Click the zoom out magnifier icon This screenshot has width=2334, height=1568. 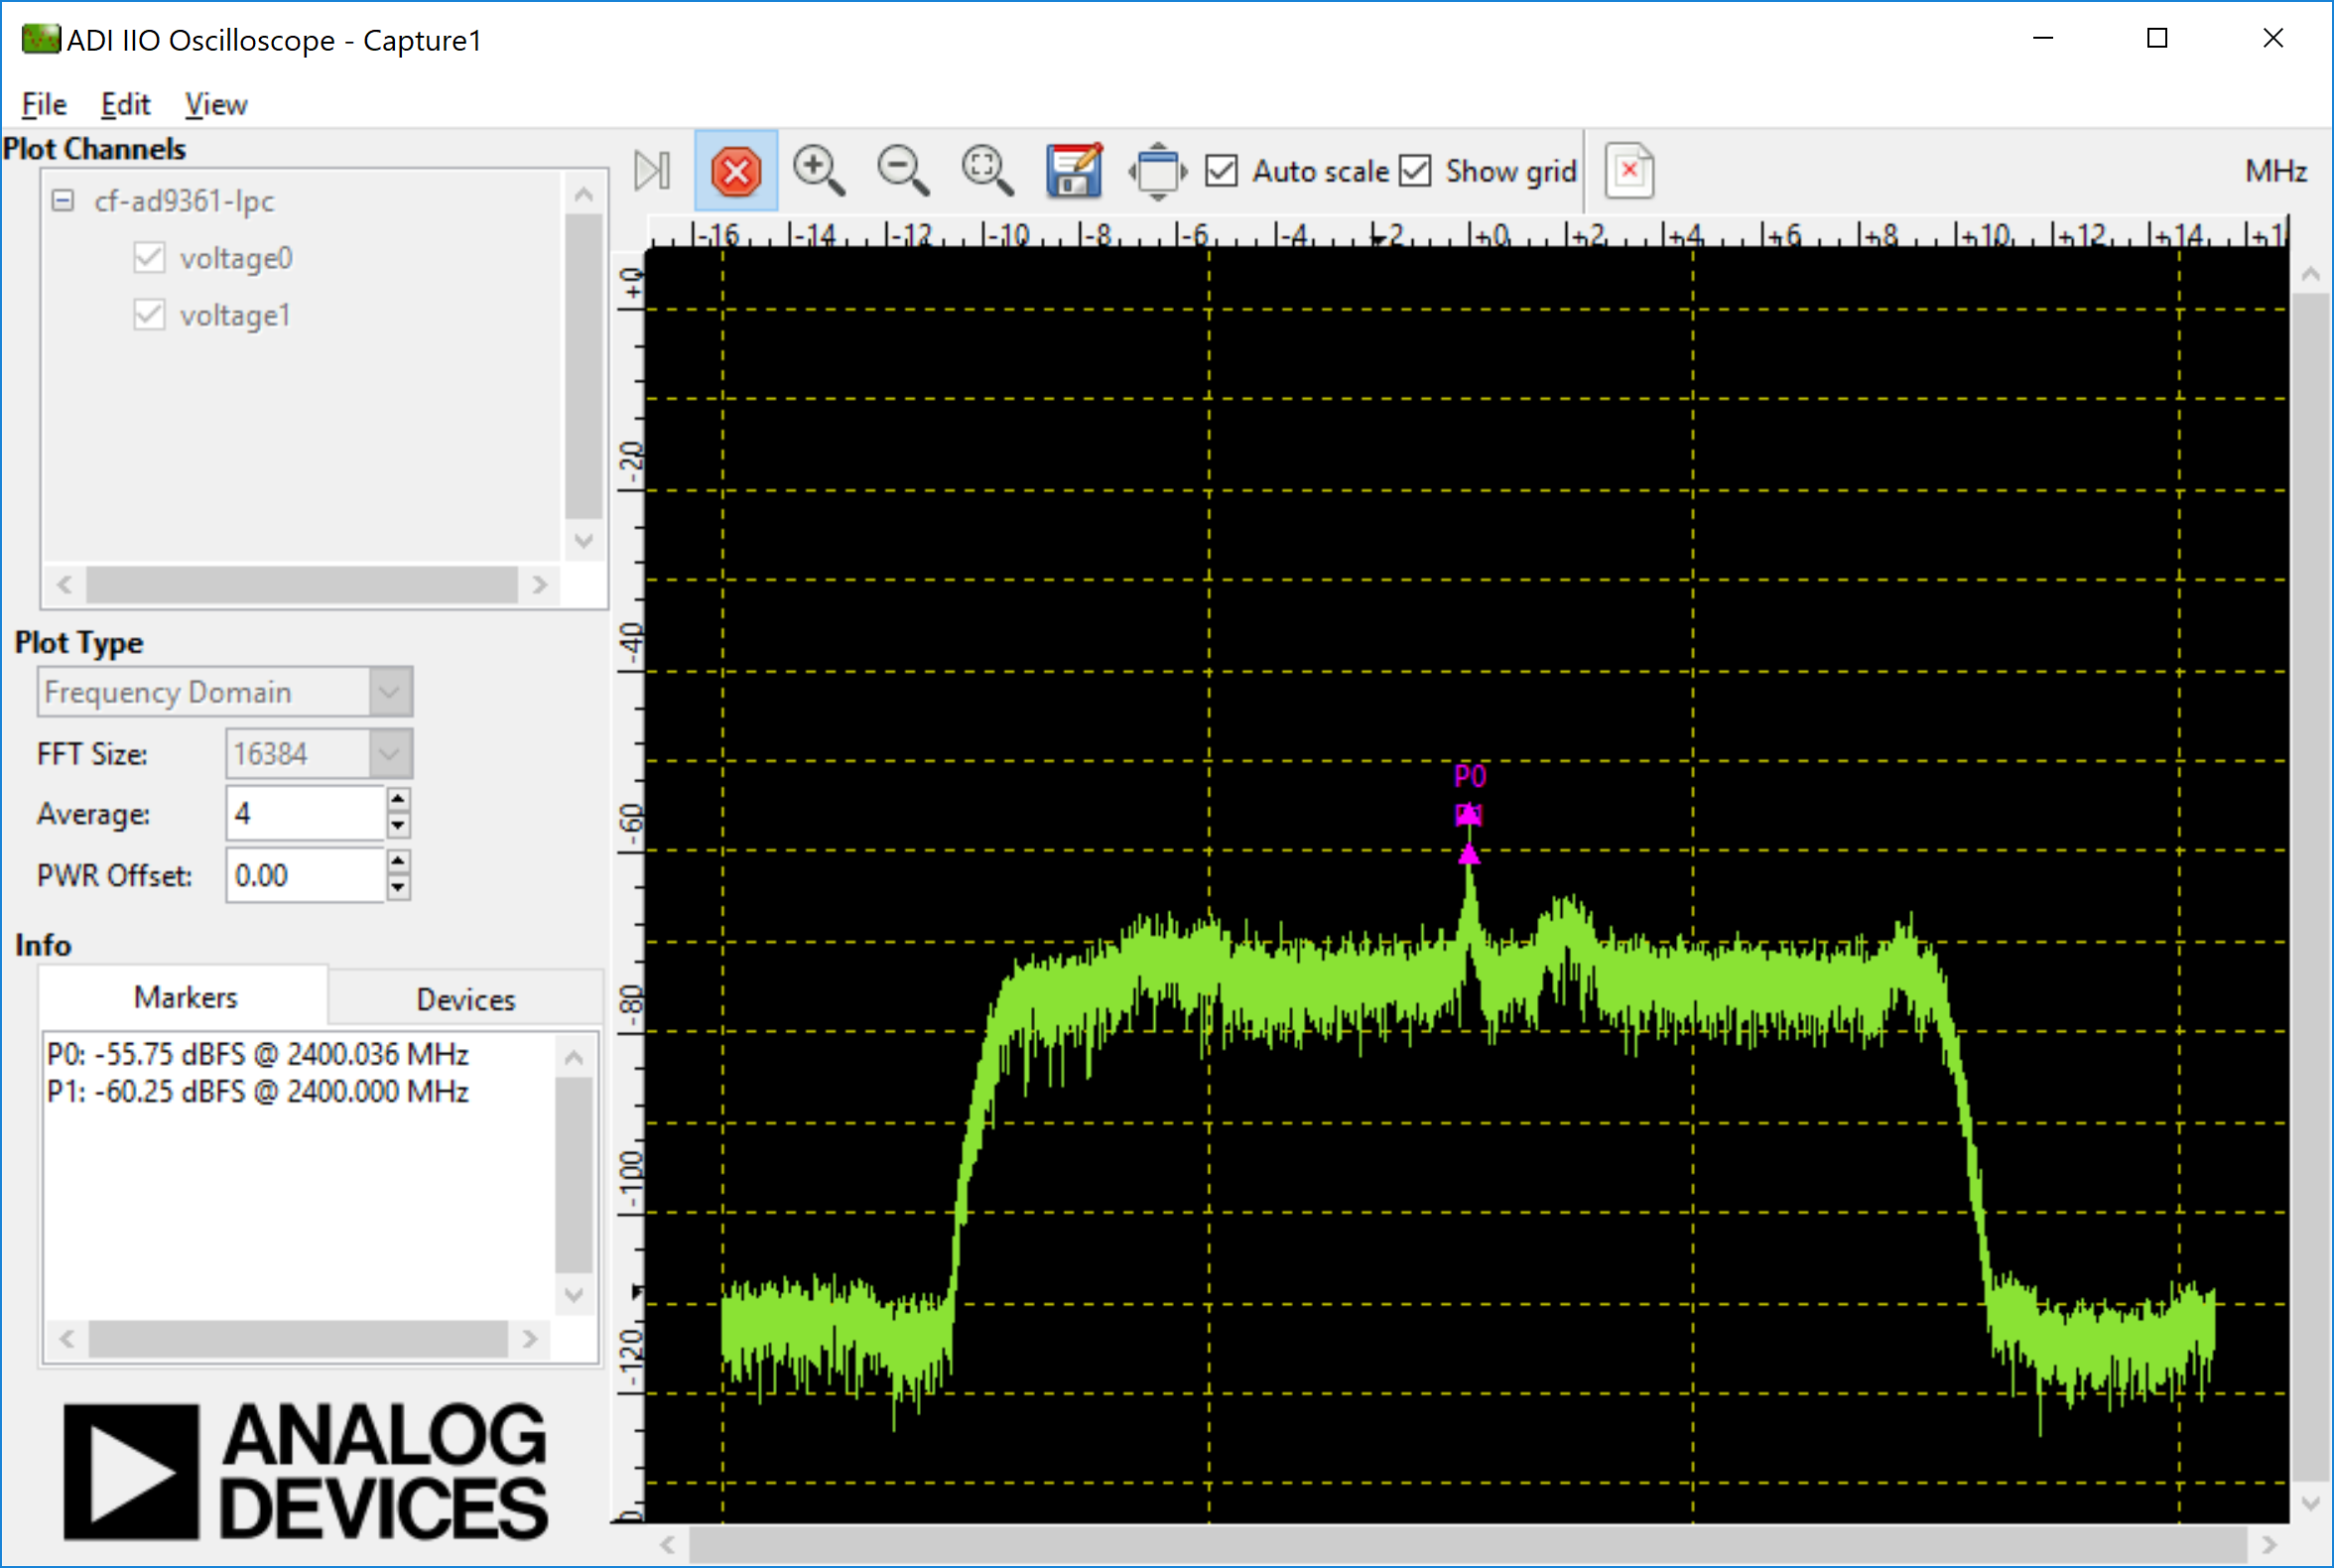(x=902, y=170)
